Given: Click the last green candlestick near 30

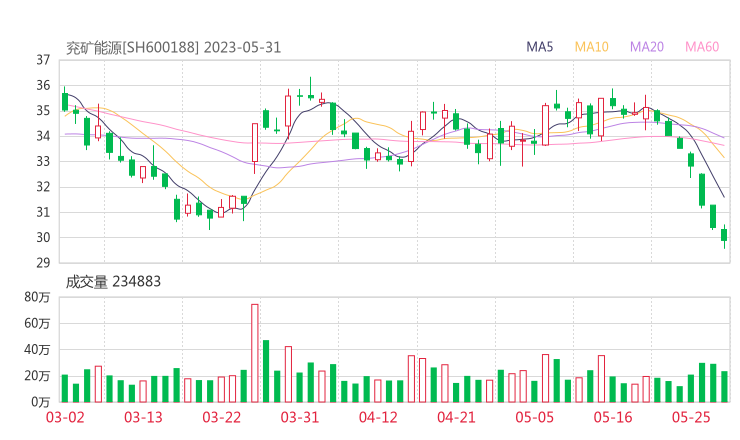Looking at the screenshot, I should [724, 235].
